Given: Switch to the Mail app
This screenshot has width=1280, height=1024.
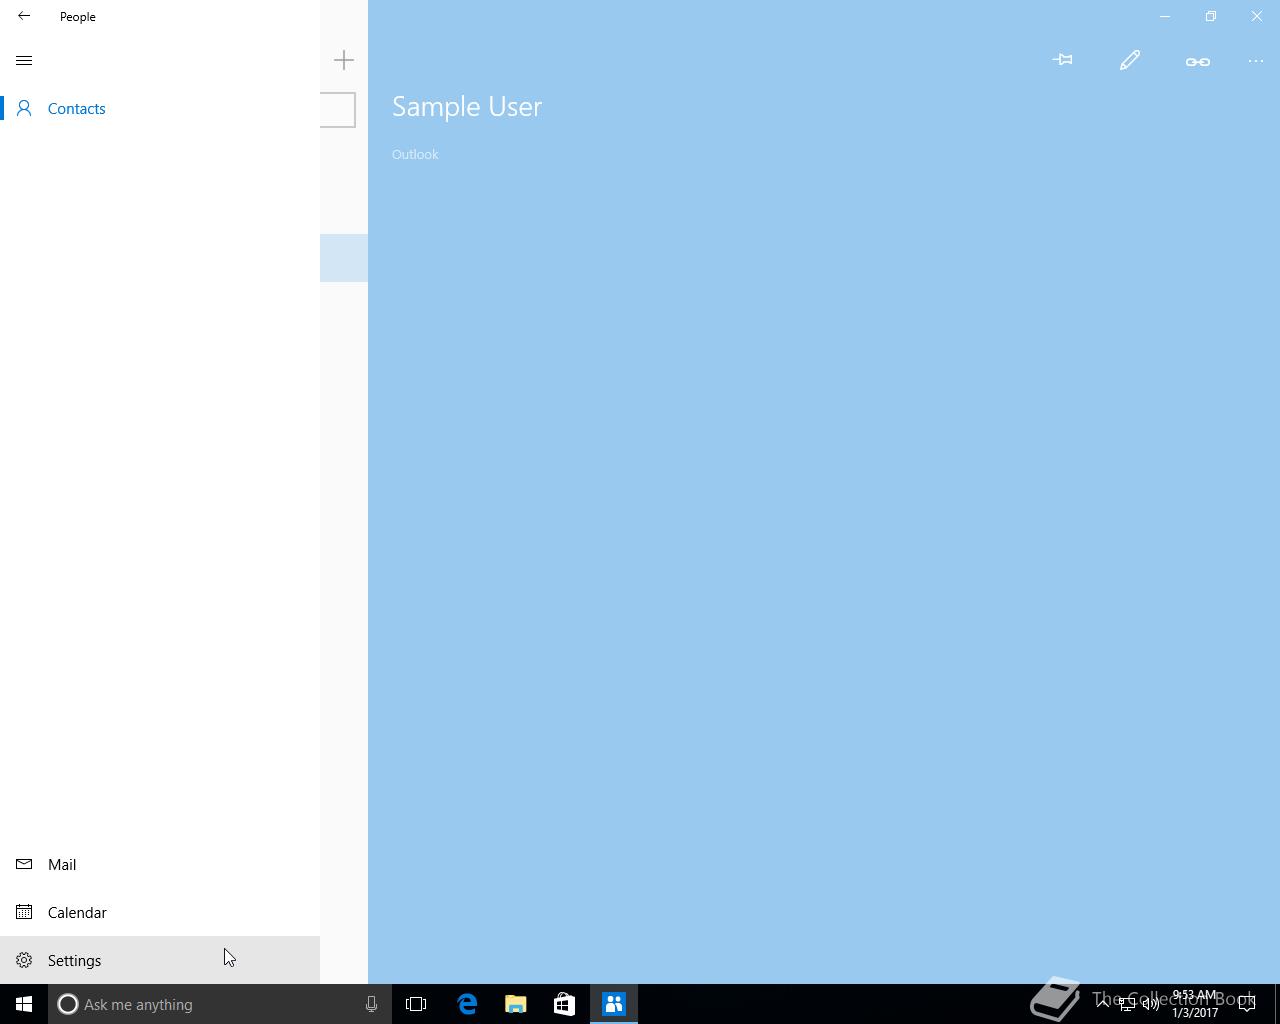Looking at the screenshot, I should [x=160, y=864].
